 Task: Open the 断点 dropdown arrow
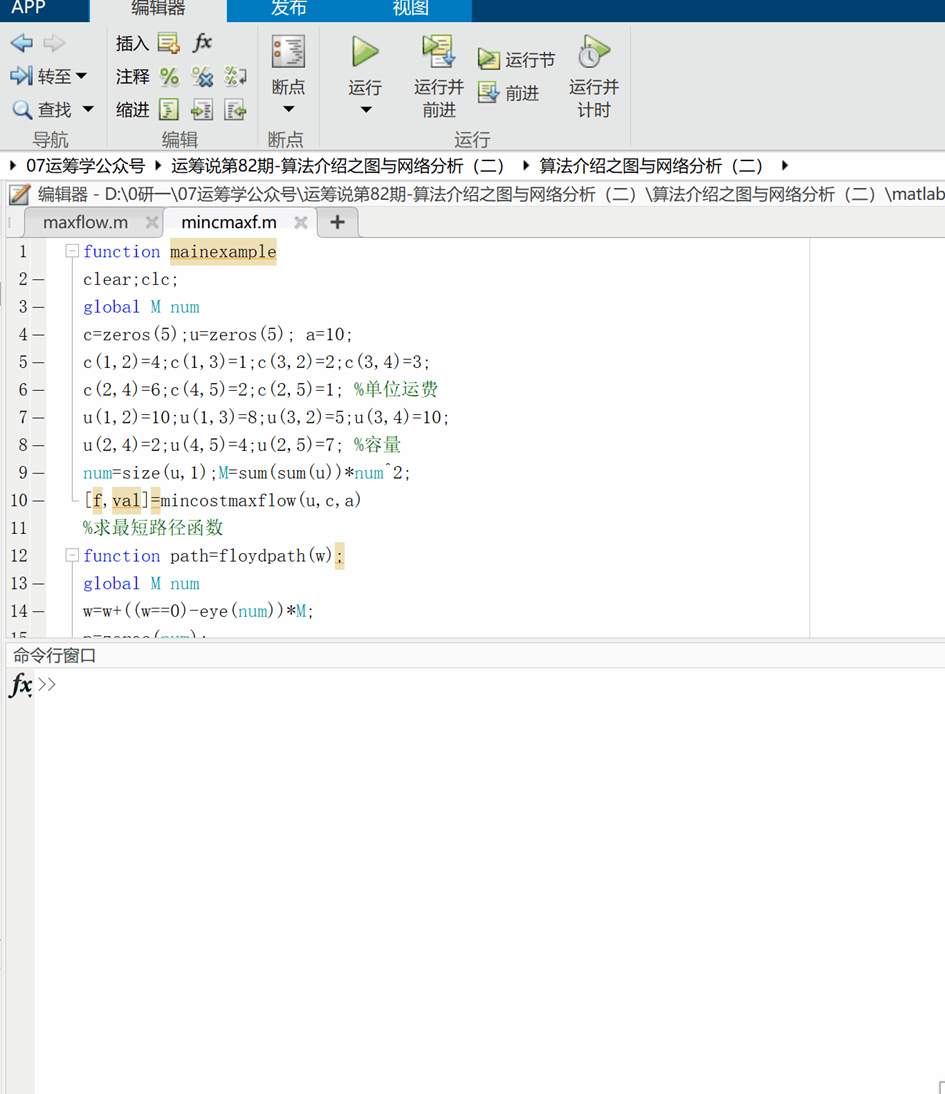[x=288, y=109]
